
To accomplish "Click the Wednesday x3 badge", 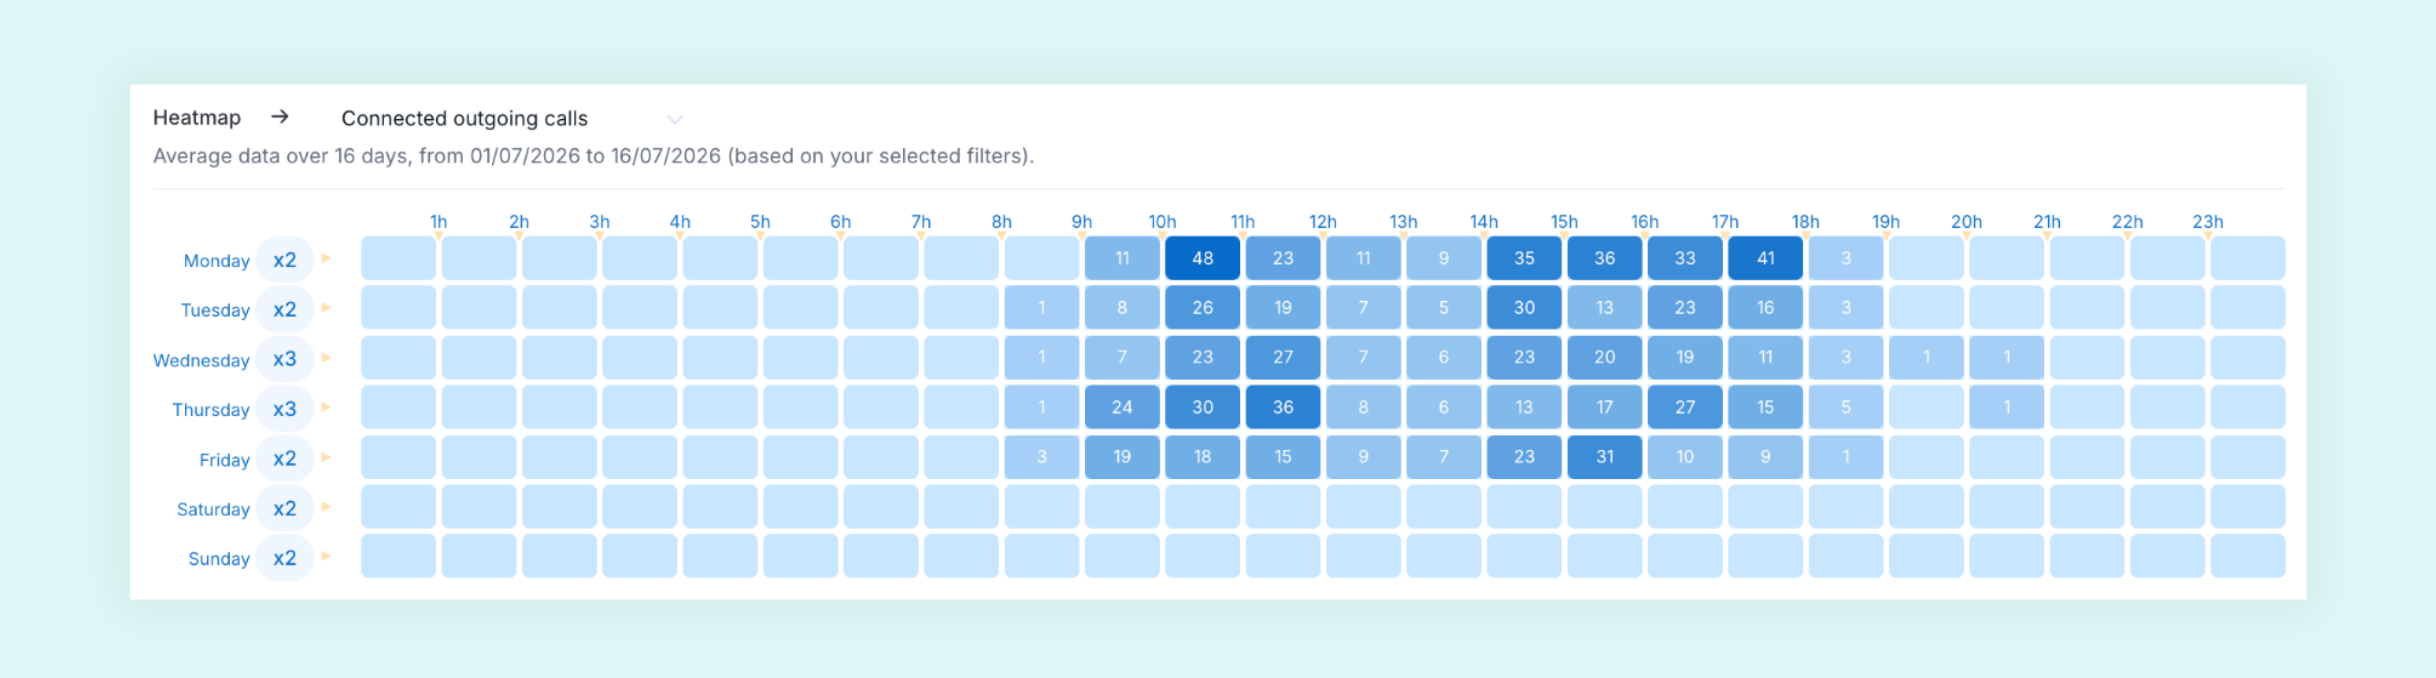I will point(285,359).
